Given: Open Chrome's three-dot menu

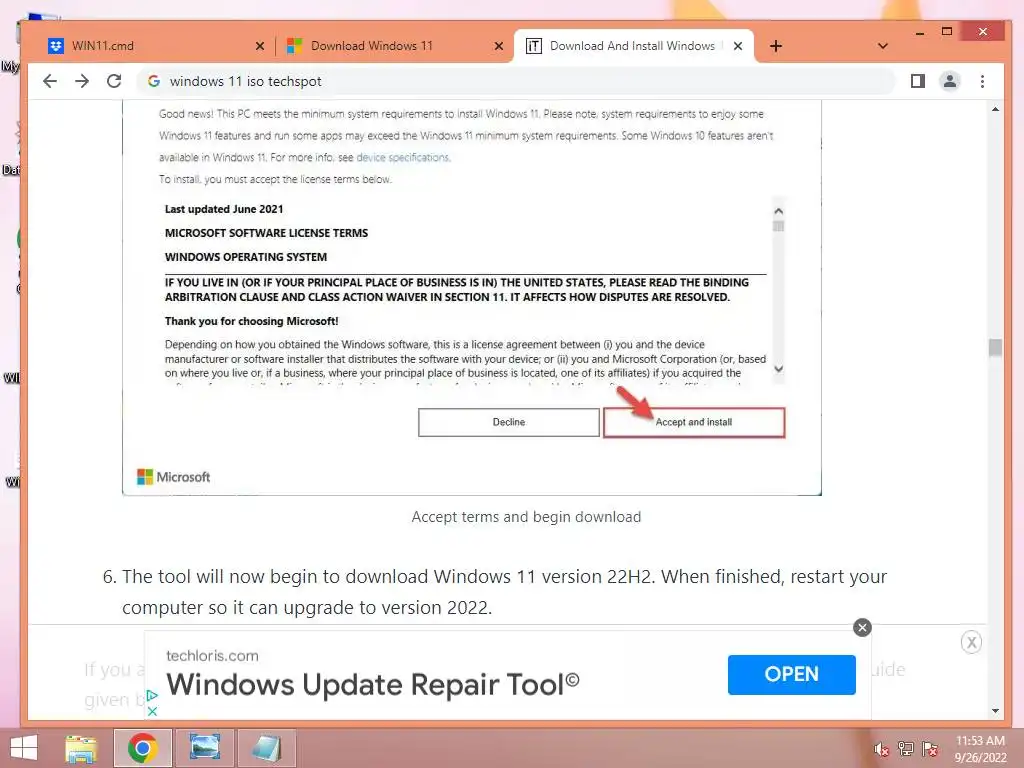Looking at the screenshot, I should tap(982, 81).
